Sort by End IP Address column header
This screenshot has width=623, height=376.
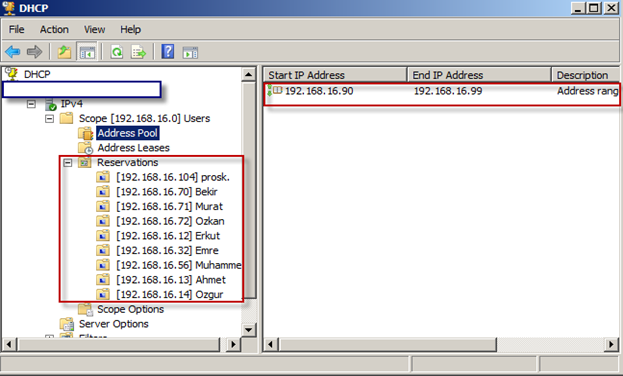click(480, 75)
